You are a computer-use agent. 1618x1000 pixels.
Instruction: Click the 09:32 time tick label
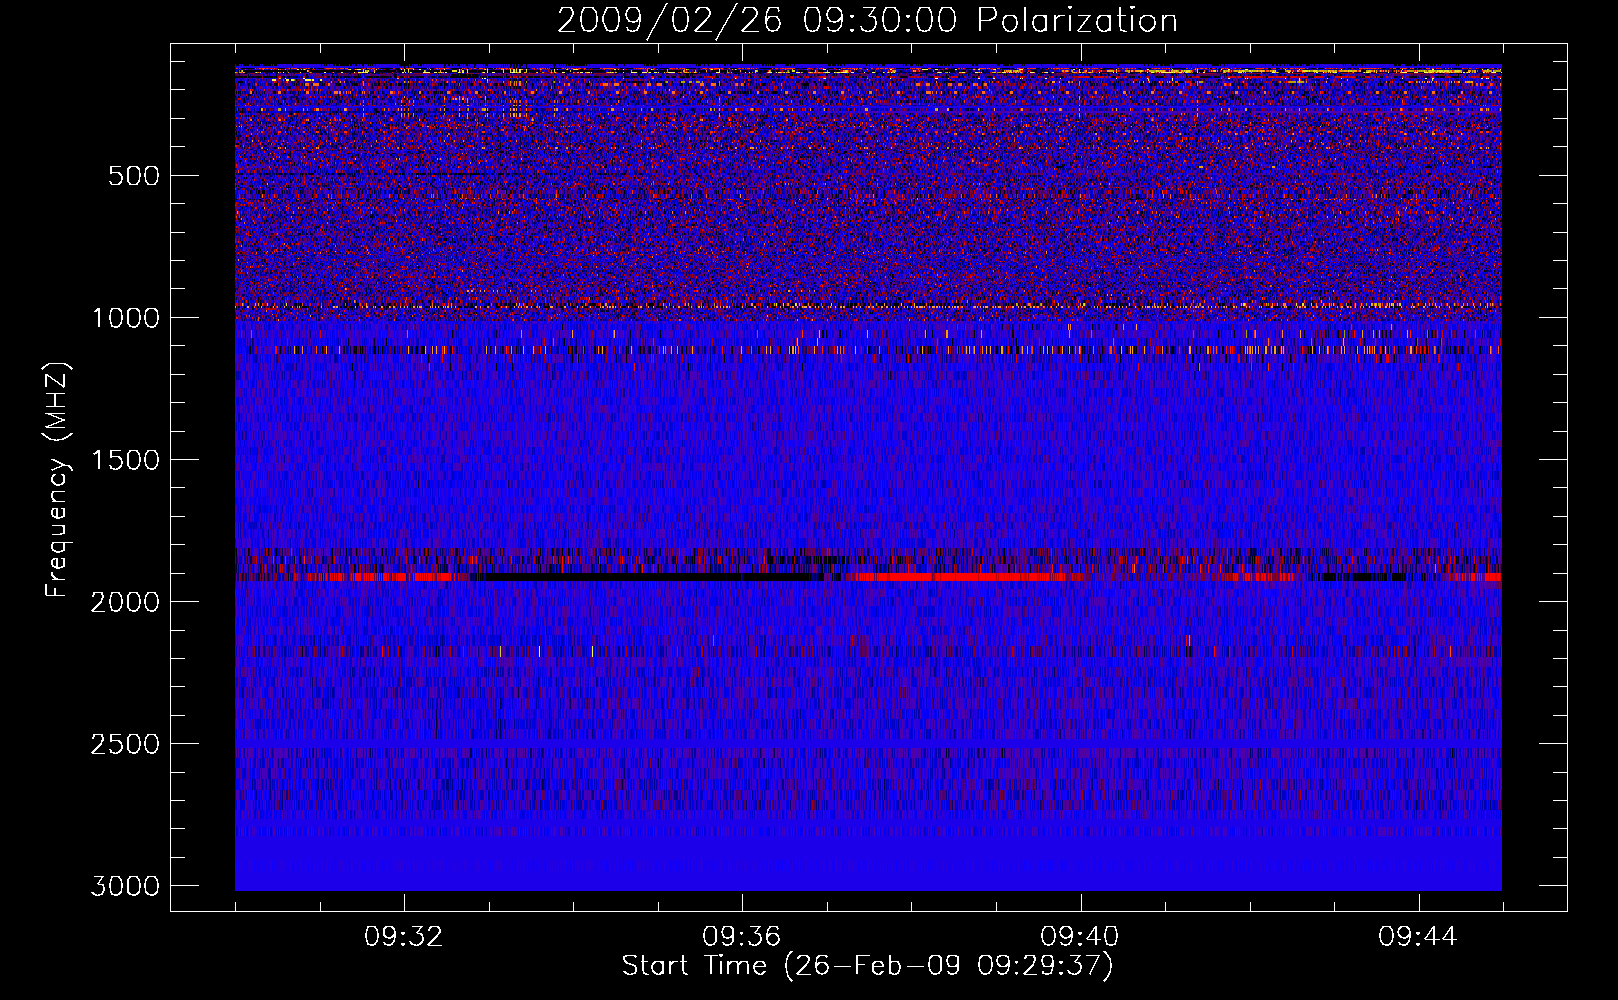[404, 937]
